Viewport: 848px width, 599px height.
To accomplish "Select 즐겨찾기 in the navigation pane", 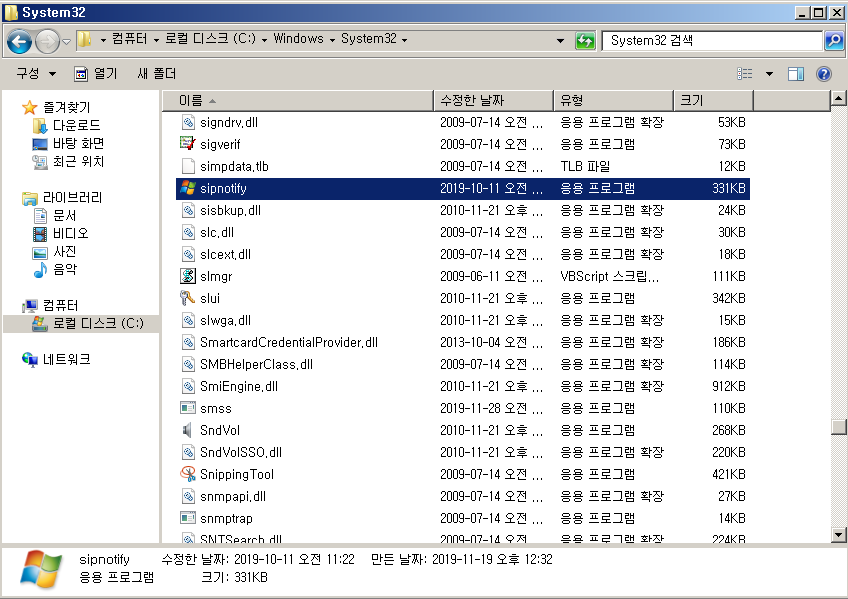I will 66,107.
